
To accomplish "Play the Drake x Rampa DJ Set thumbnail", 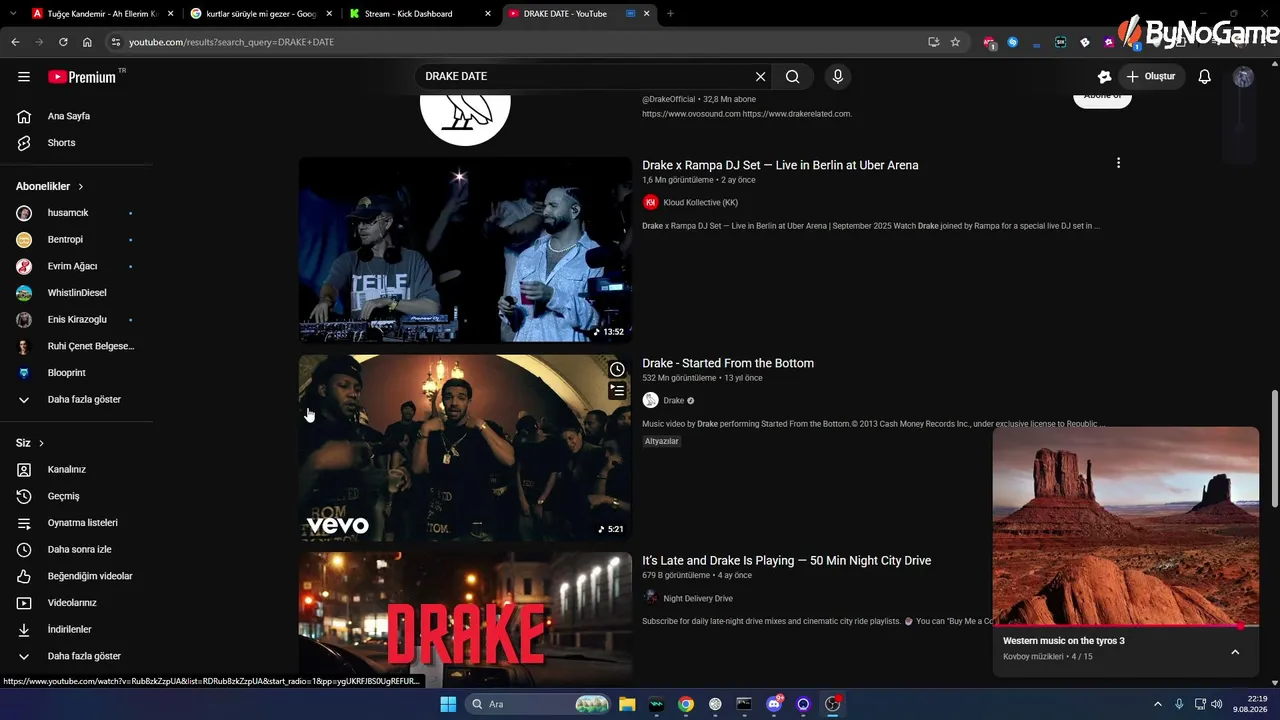I will 465,250.
